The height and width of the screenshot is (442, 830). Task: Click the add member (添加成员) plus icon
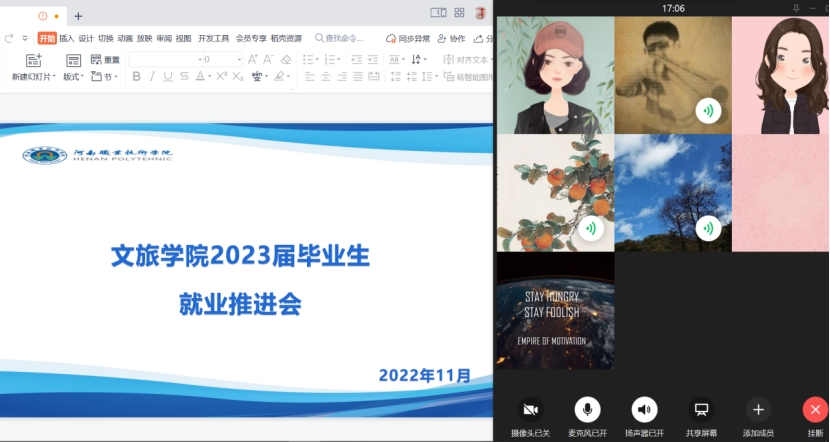pyautogui.click(x=758, y=409)
